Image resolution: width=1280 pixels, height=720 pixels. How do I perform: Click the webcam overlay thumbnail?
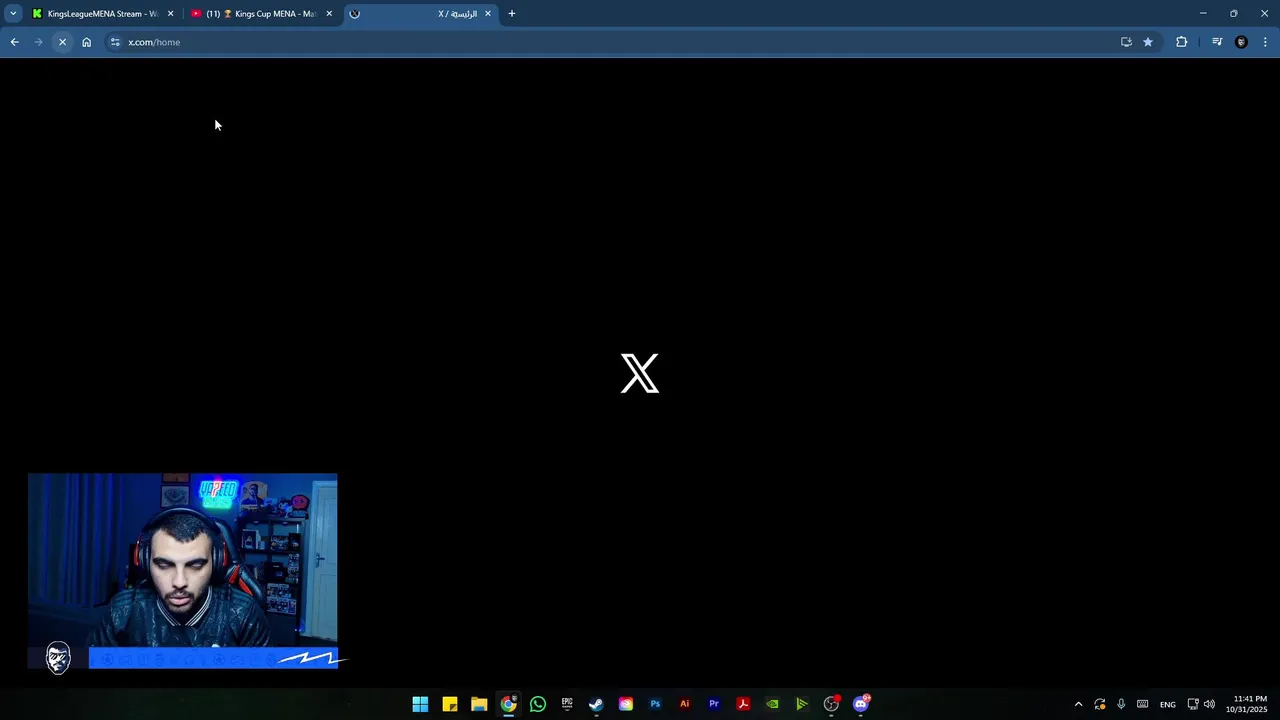point(183,571)
